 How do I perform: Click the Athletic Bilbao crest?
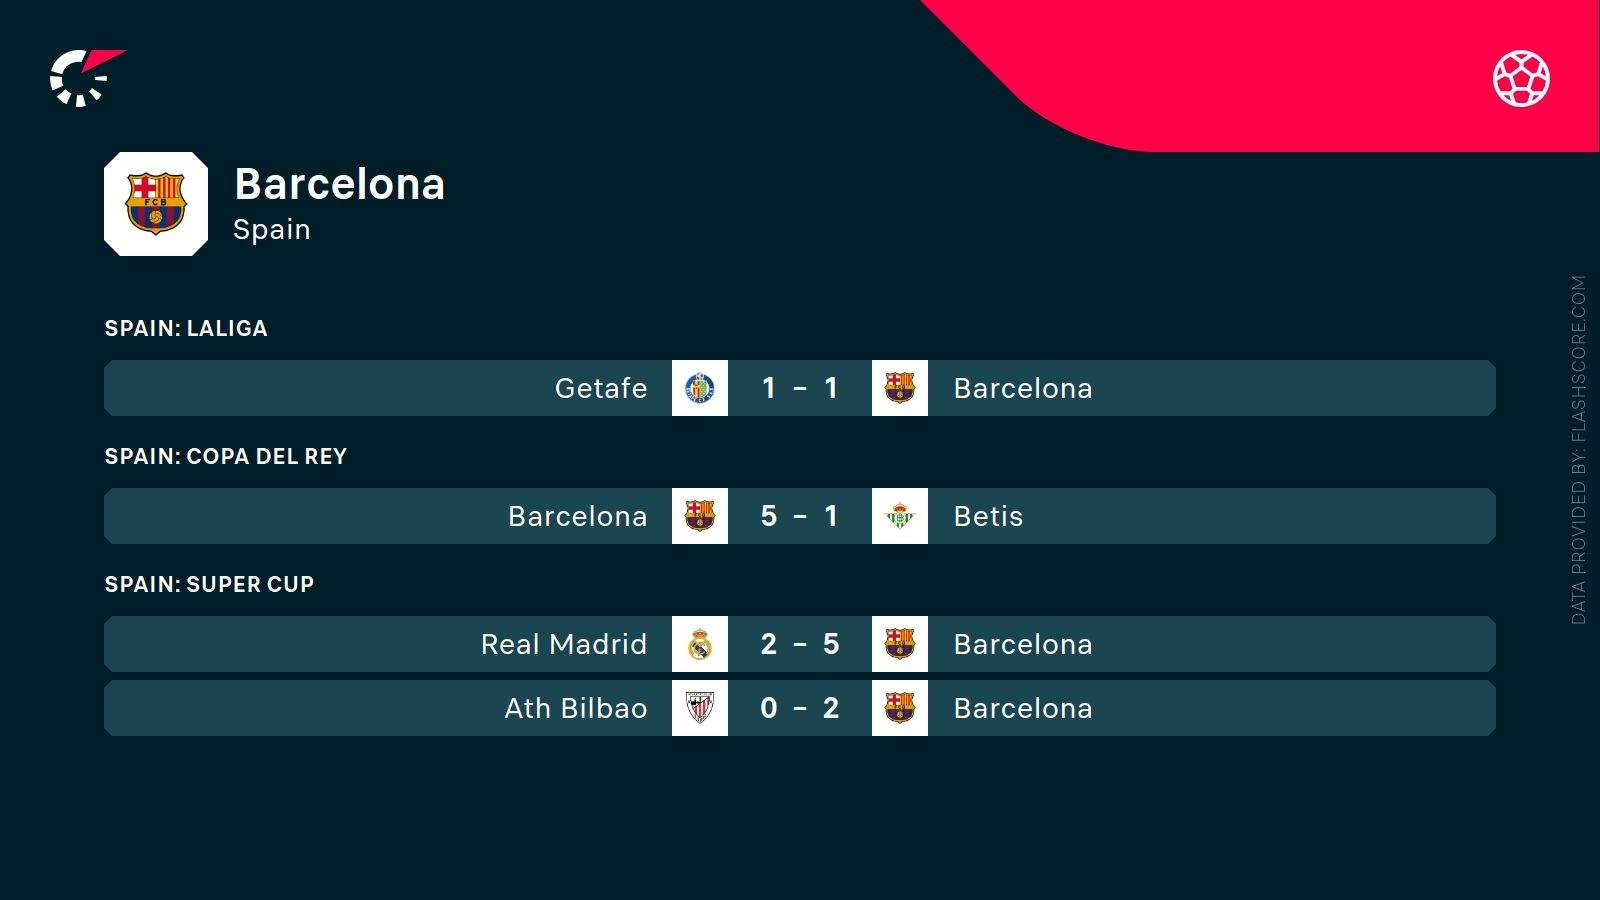700,708
